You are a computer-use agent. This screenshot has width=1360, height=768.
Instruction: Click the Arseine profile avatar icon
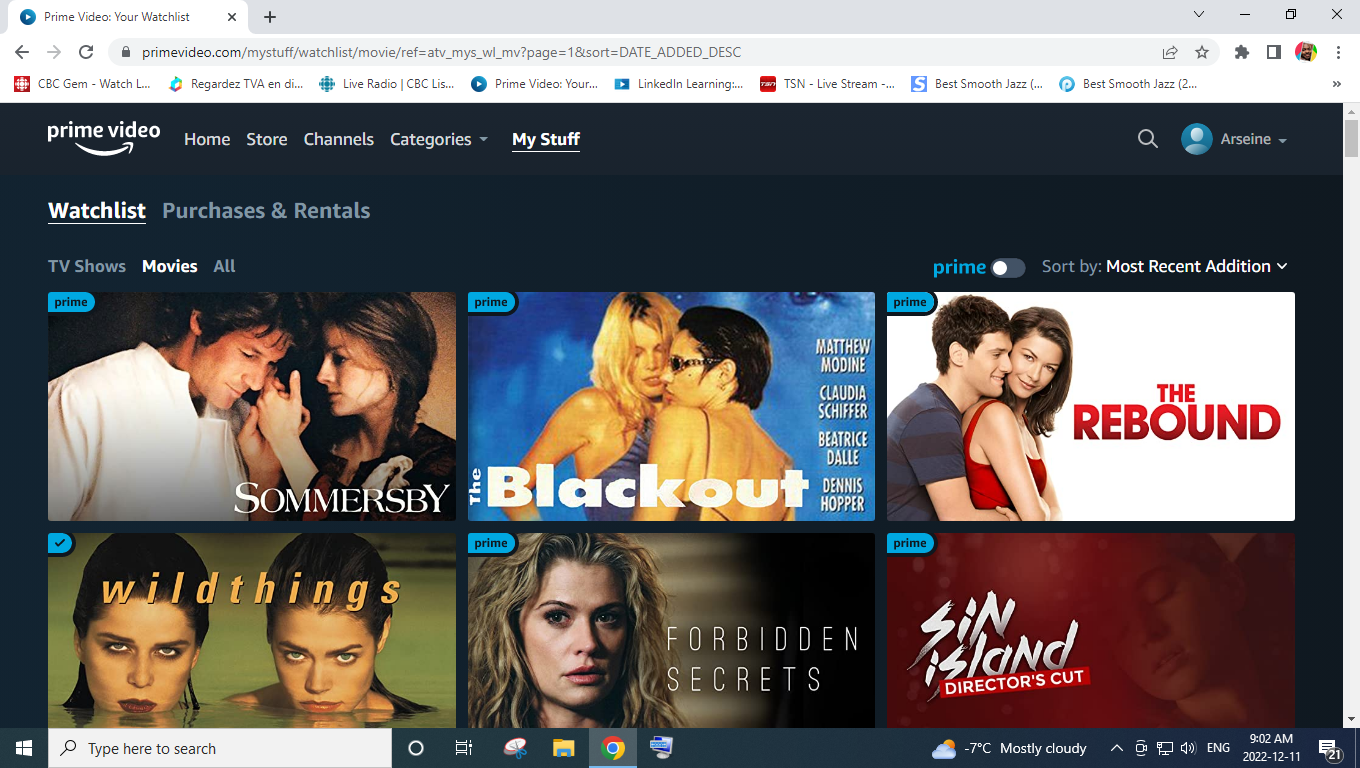[1196, 139]
